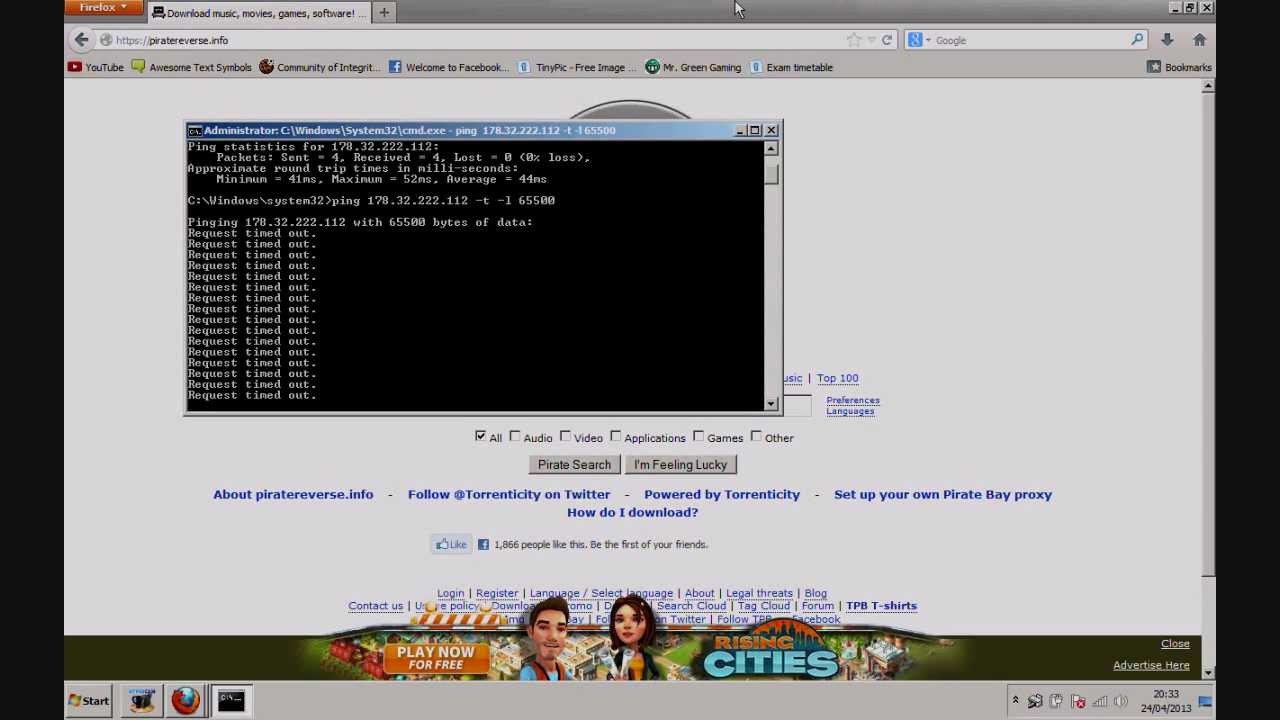Image resolution: width=1280 pixels, height=720 pixels.
Task: Click the Pirate Search button
Action: [x=574, y=464]
